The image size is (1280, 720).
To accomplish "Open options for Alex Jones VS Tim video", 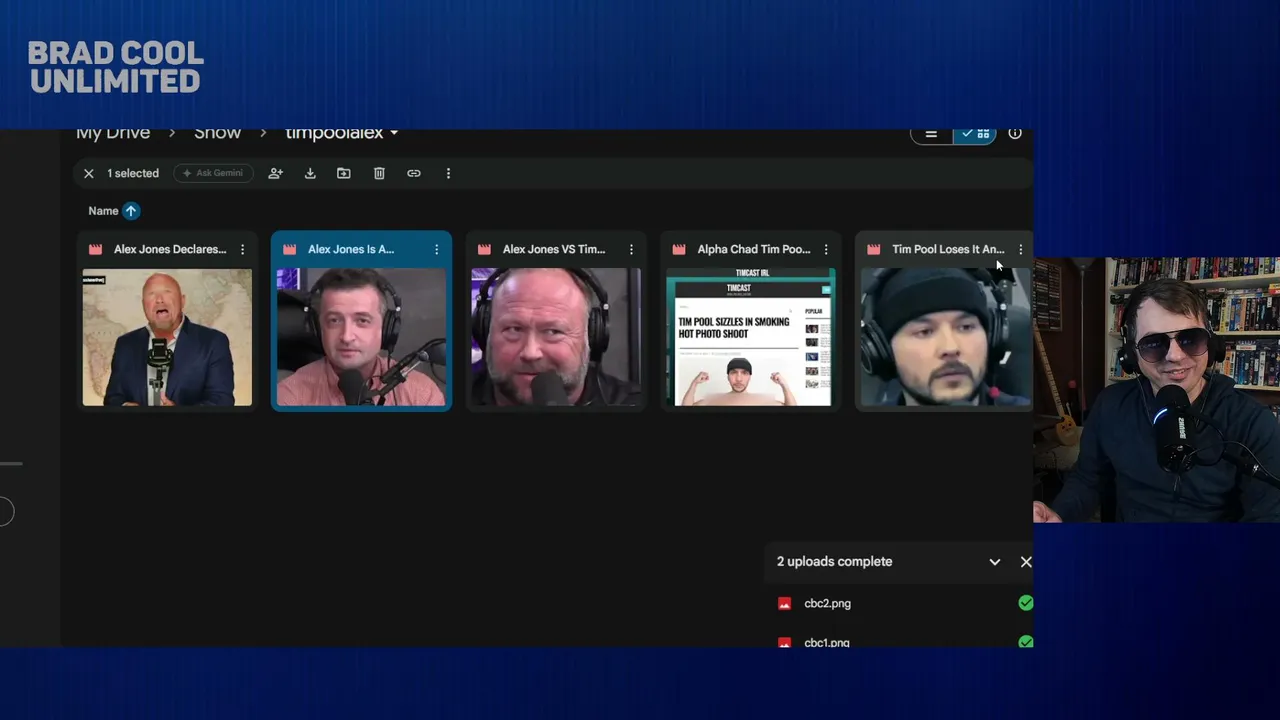I will click(x=631, y=250).
